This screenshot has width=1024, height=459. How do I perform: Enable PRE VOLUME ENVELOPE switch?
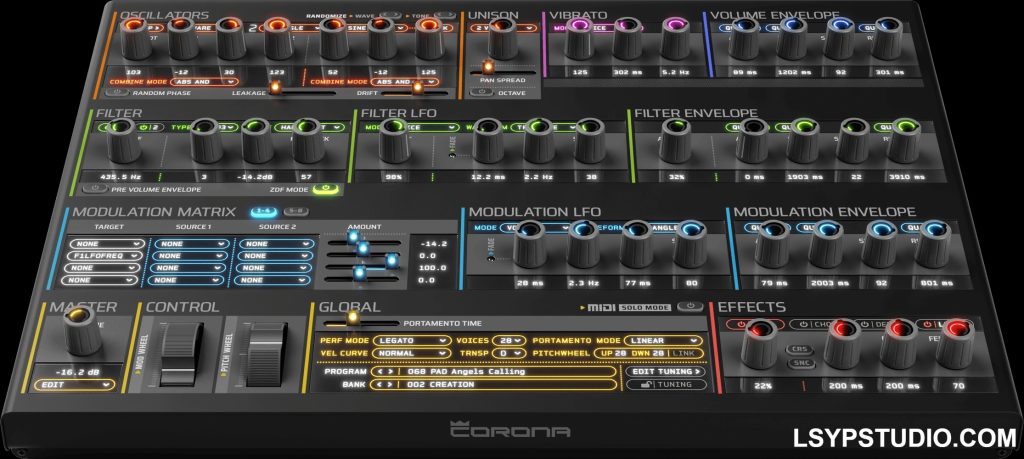coord(96,189)
